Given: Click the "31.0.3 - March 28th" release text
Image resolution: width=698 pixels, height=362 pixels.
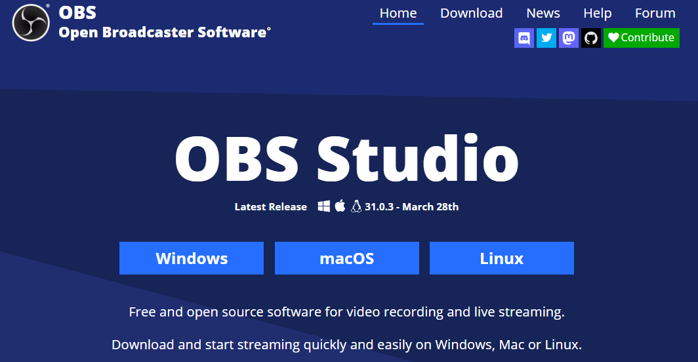Looking at the screenshot, I should (411, 207).
